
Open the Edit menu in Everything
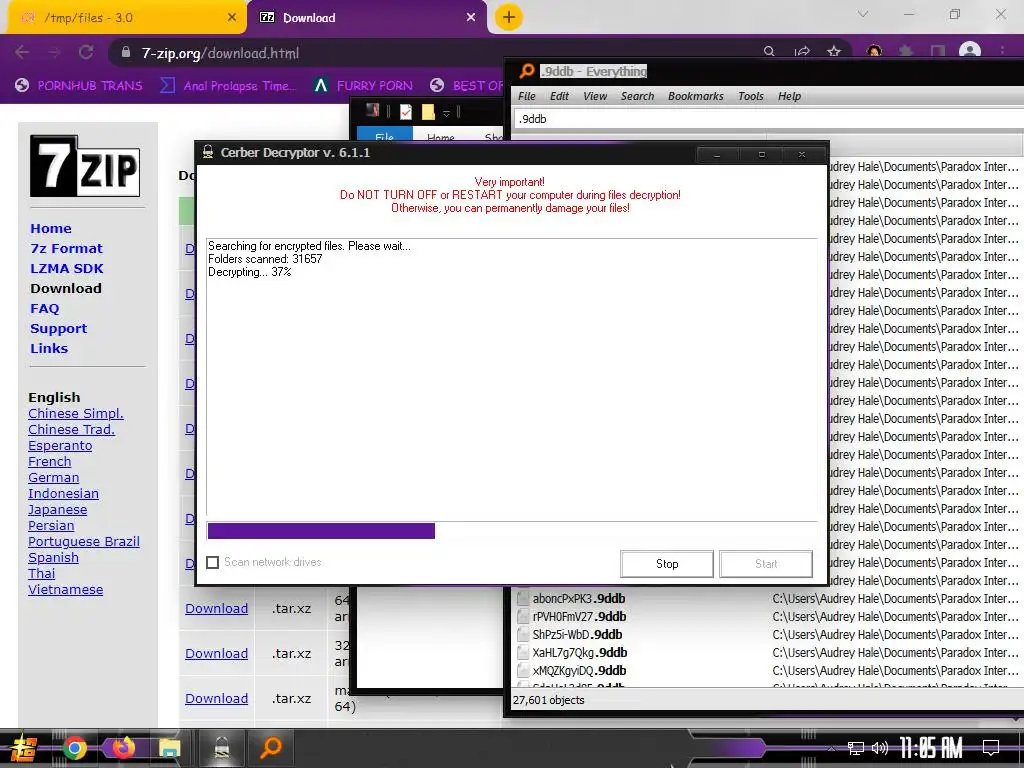(x=559, y=96)
